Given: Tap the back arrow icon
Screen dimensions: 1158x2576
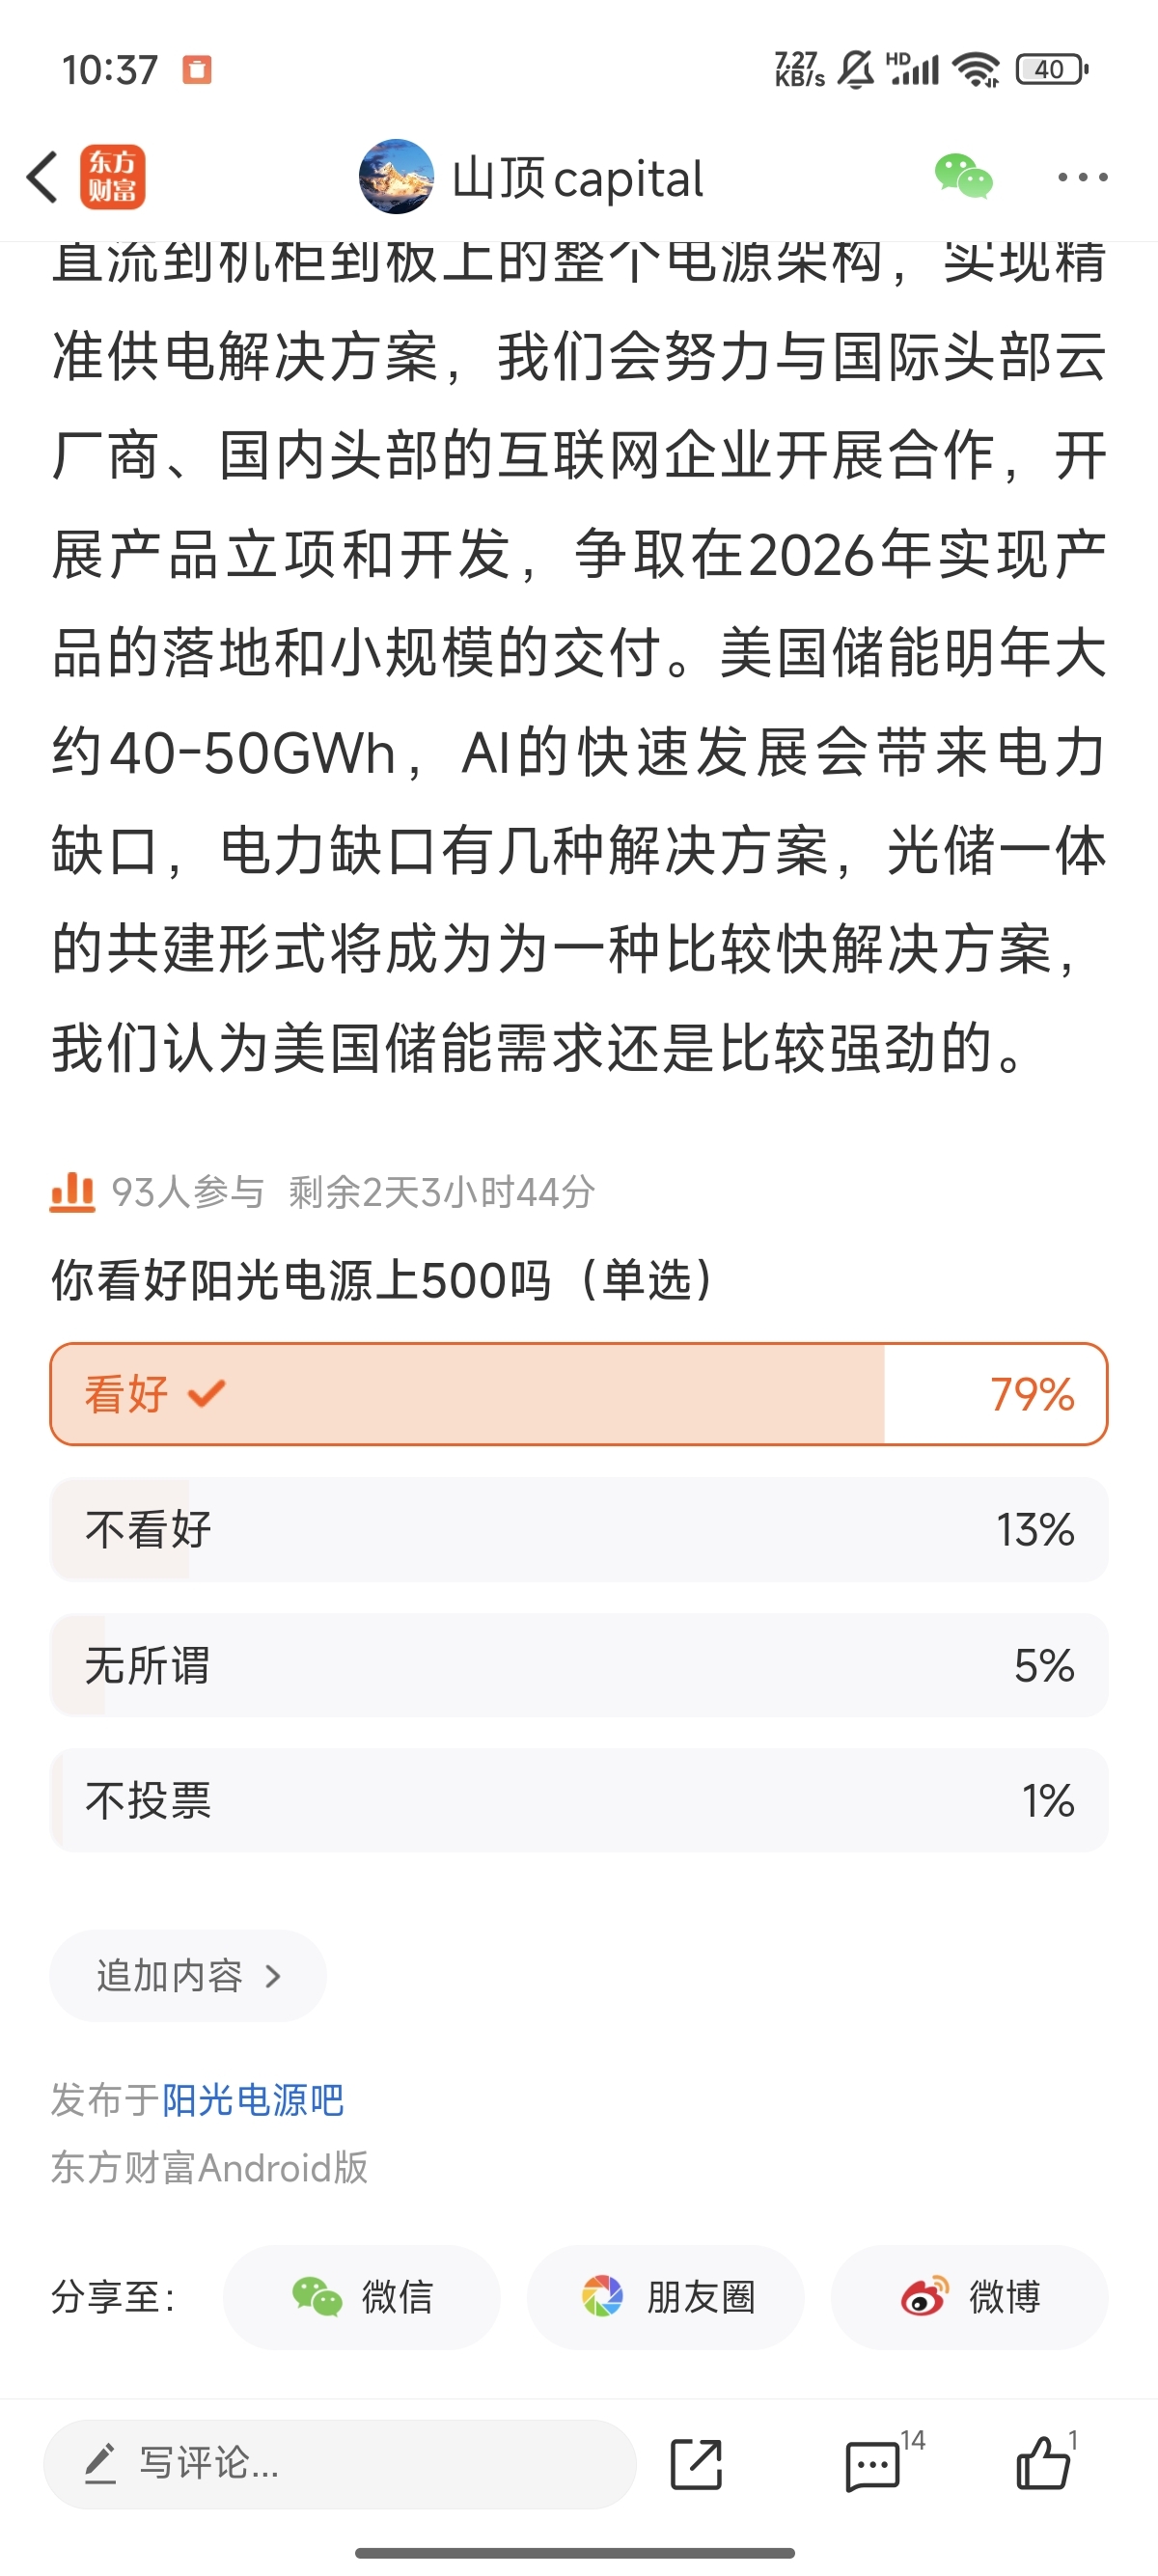Looking at the screenshot, I should tap(42, 178).
